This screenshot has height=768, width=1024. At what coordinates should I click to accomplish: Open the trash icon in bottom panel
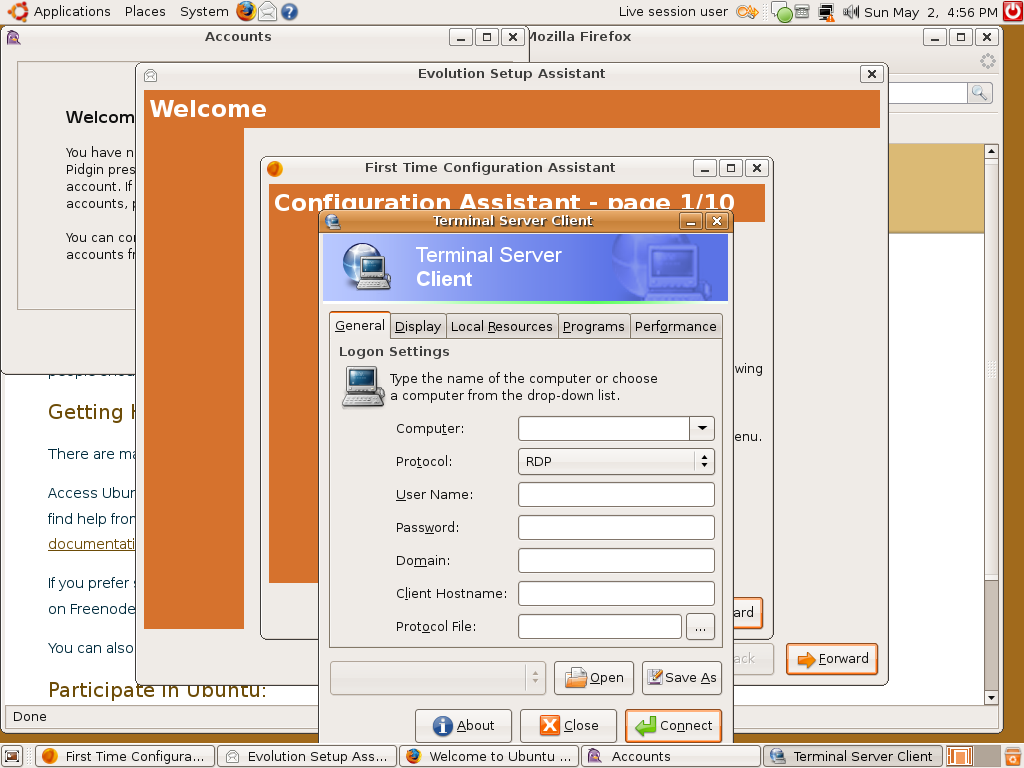coord(1013,756)
